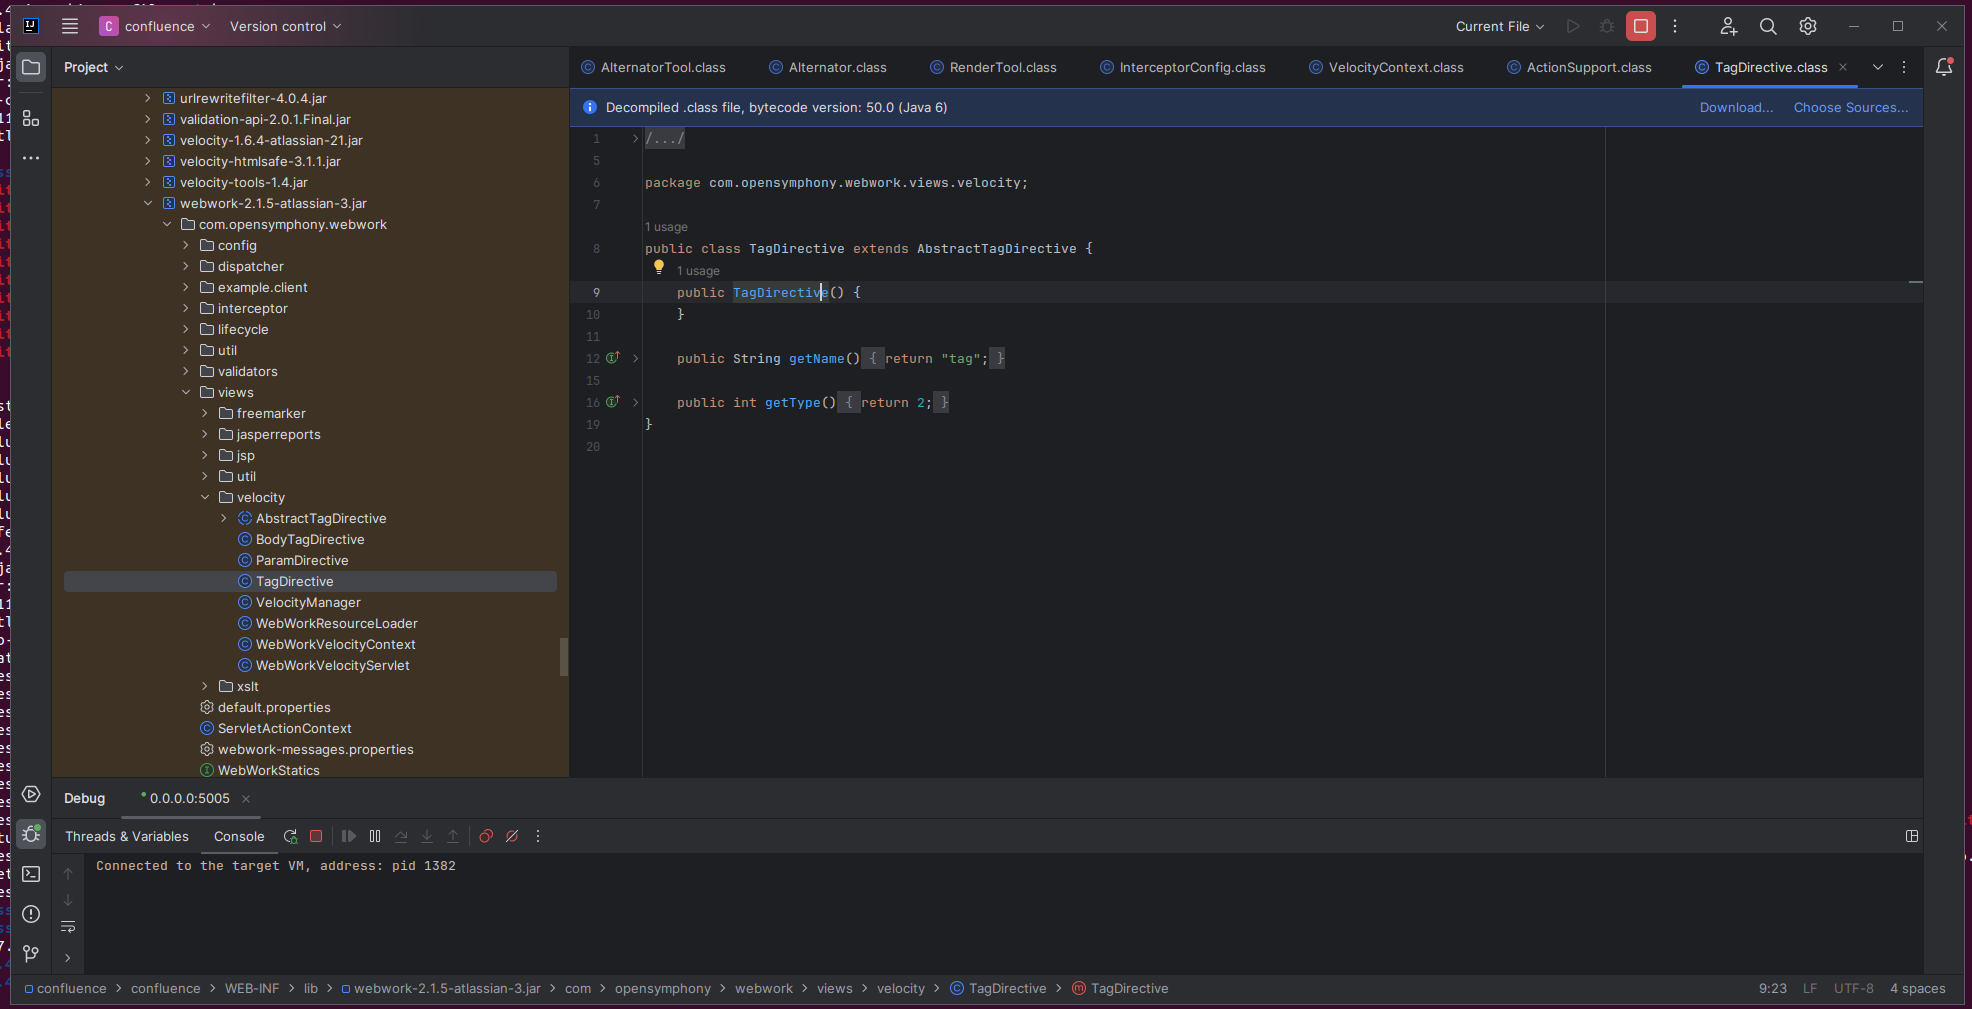
Task: Open Search Everywhere magnifier
Action: 1768,26
